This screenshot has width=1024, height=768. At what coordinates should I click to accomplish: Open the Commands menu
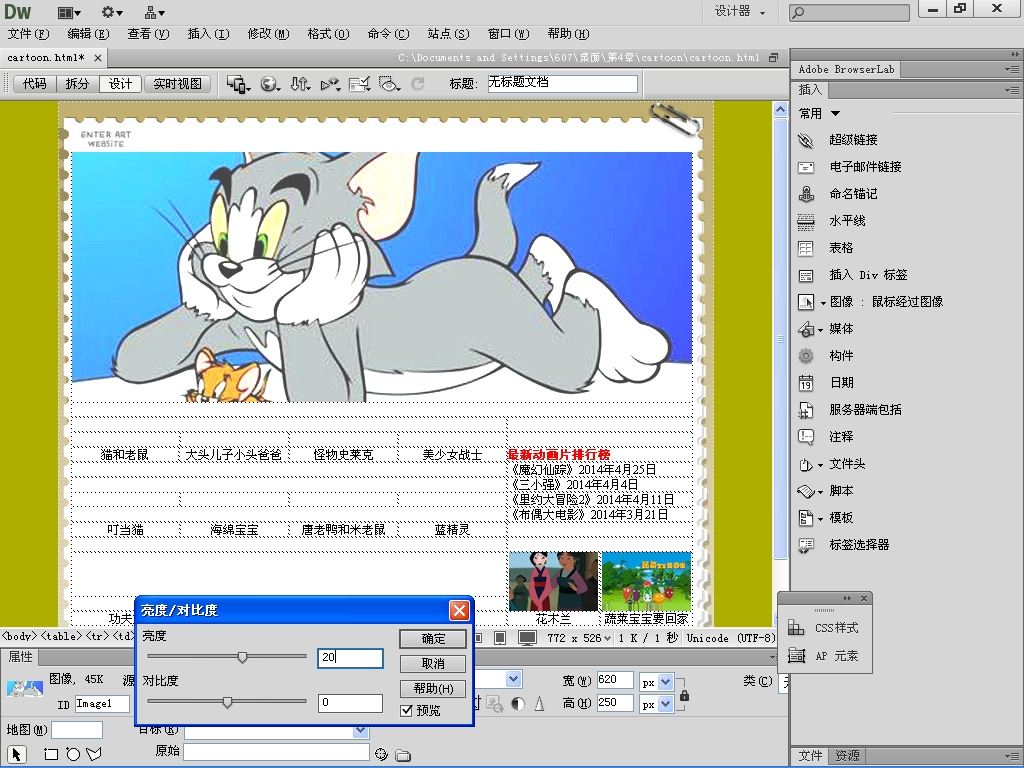tap(388, 34)
